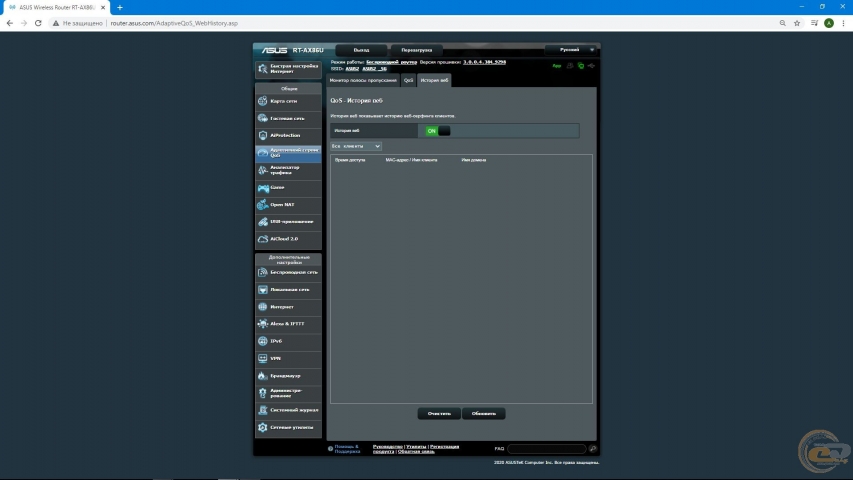
Task: Open the 'Все клиенты' client filter dropdown
Action: coord(356,146)
